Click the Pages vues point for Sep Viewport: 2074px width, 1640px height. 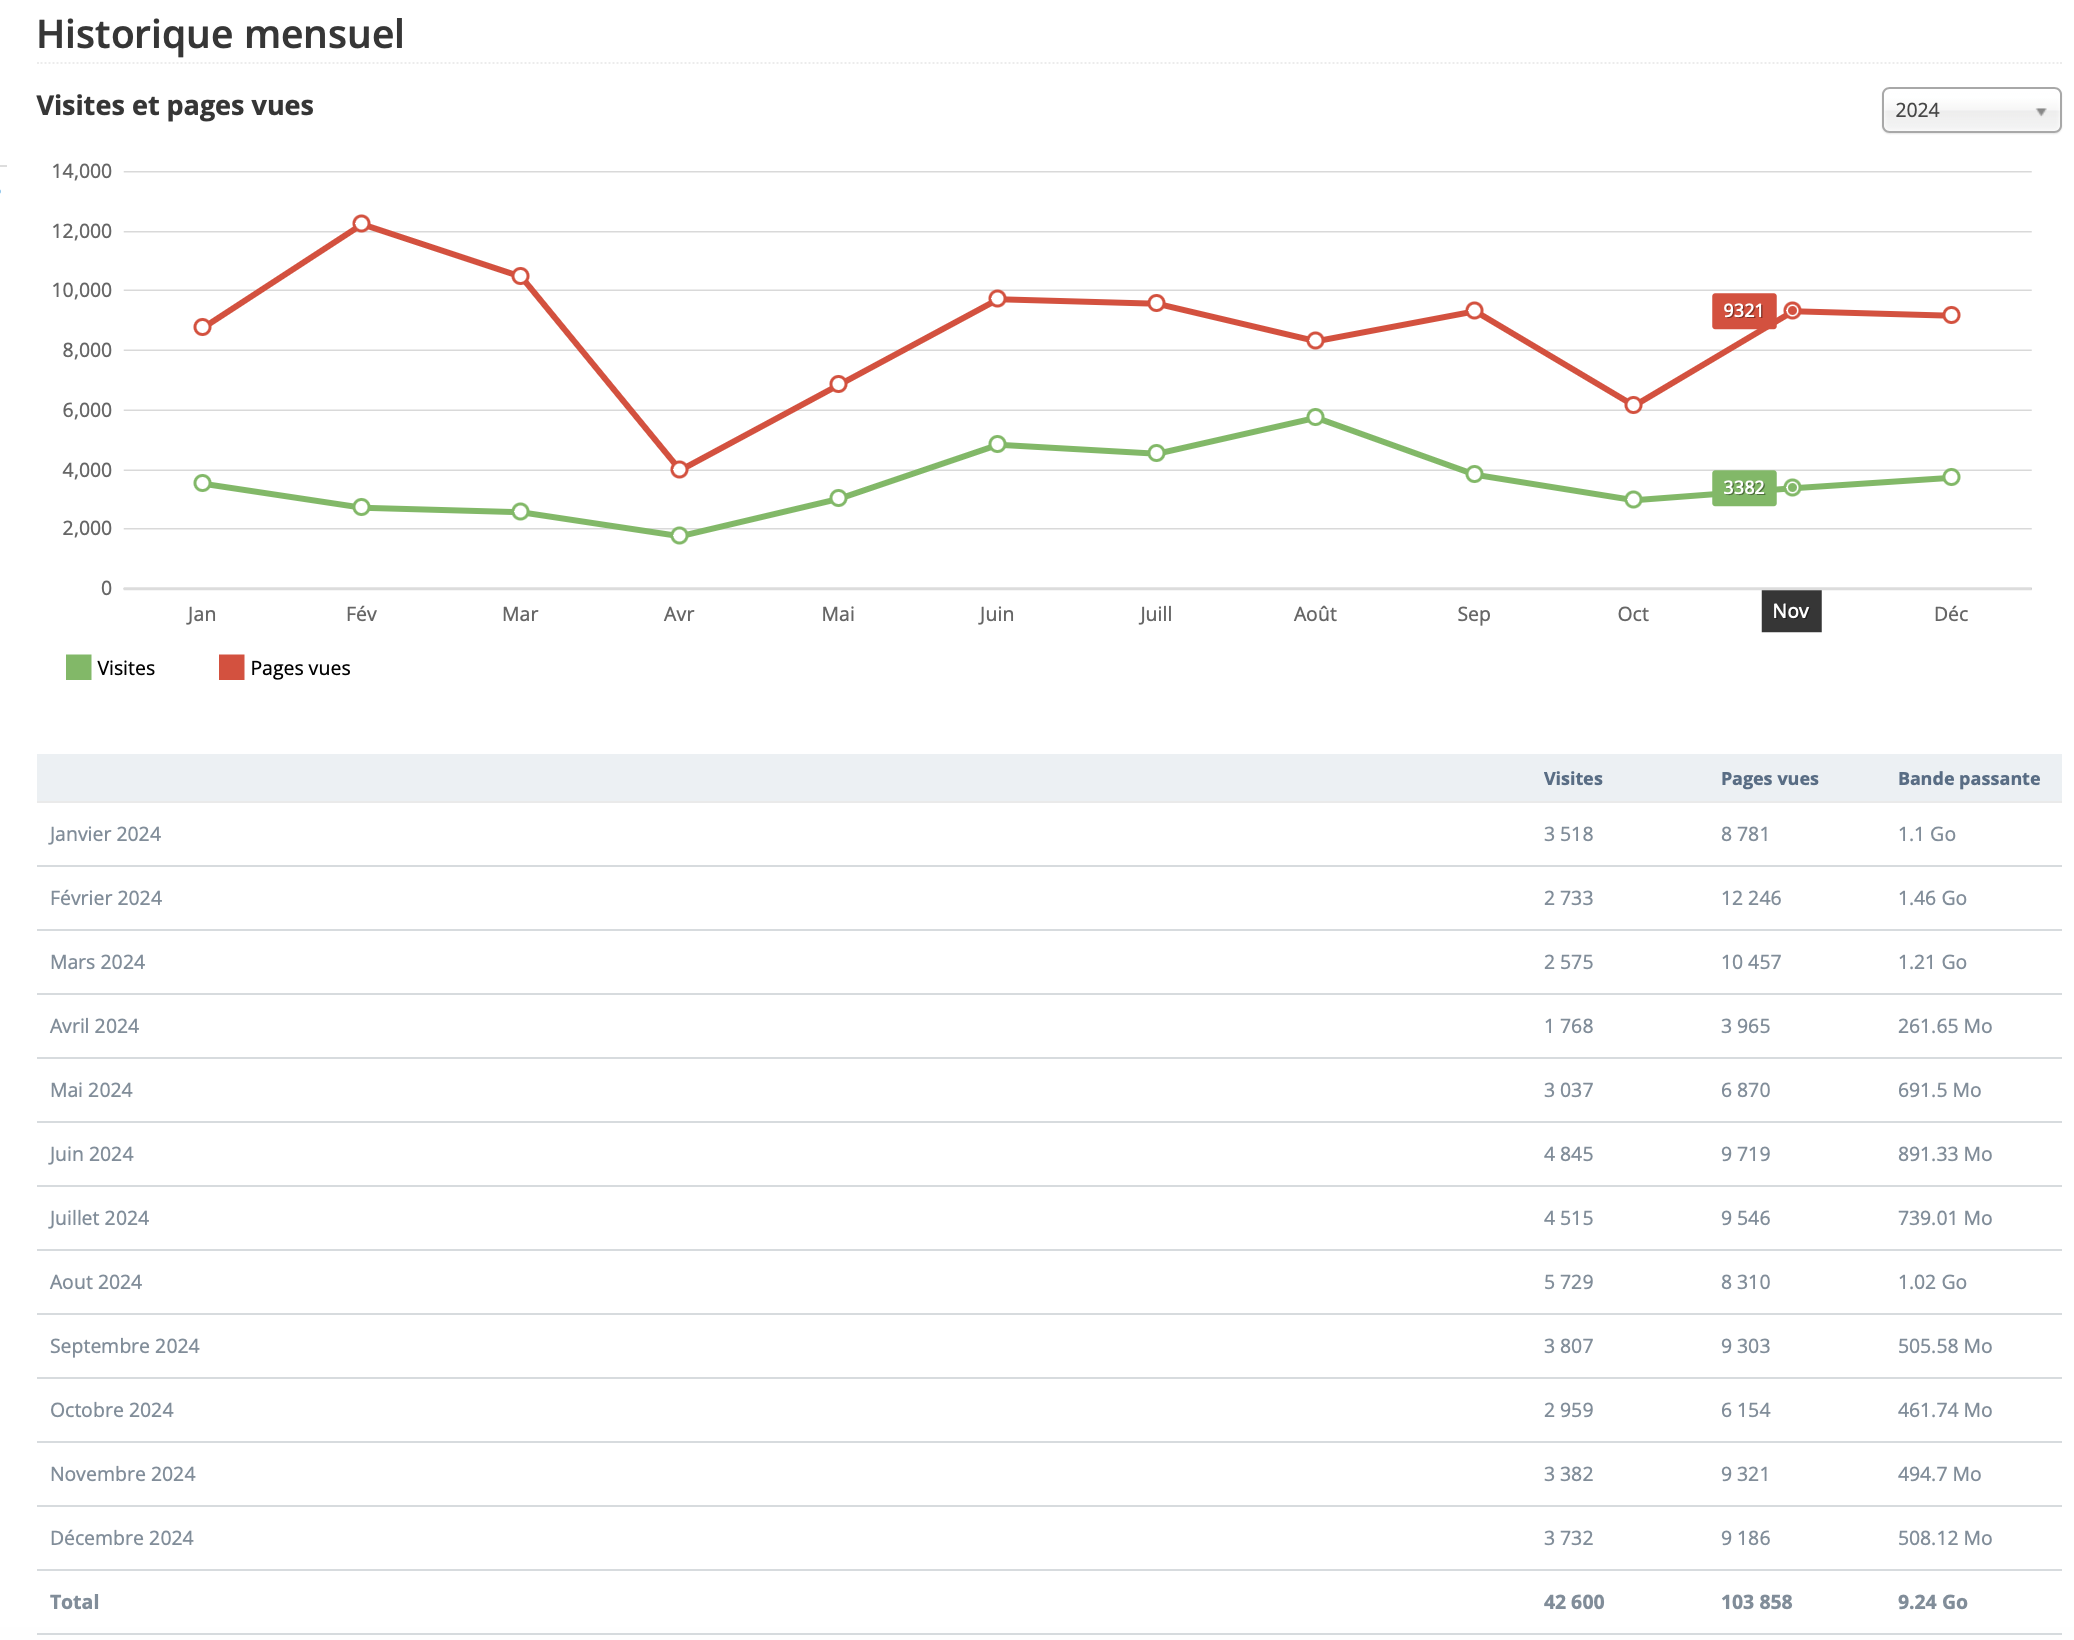click(1474, 311)
